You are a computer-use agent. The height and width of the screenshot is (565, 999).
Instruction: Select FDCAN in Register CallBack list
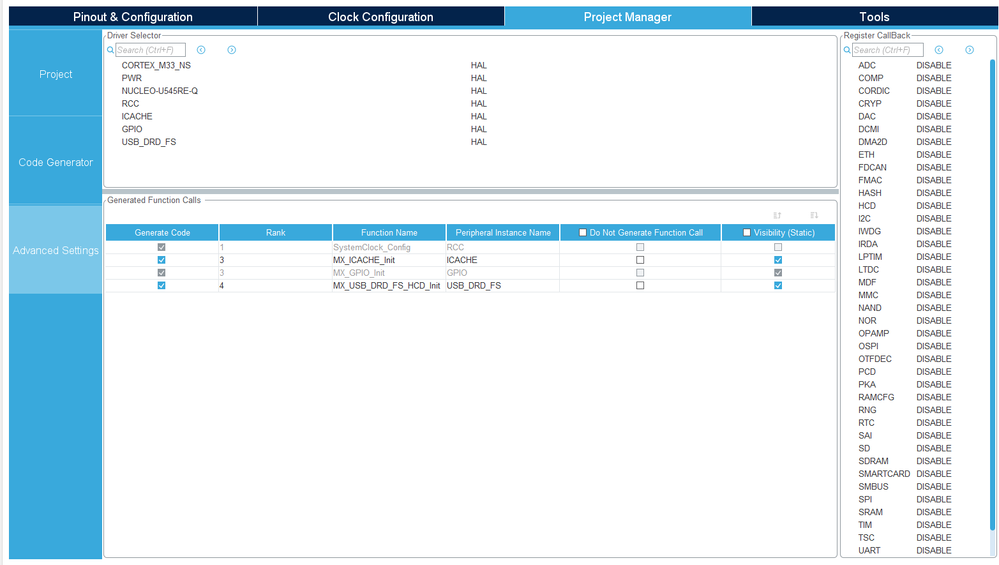coord(872,167)
